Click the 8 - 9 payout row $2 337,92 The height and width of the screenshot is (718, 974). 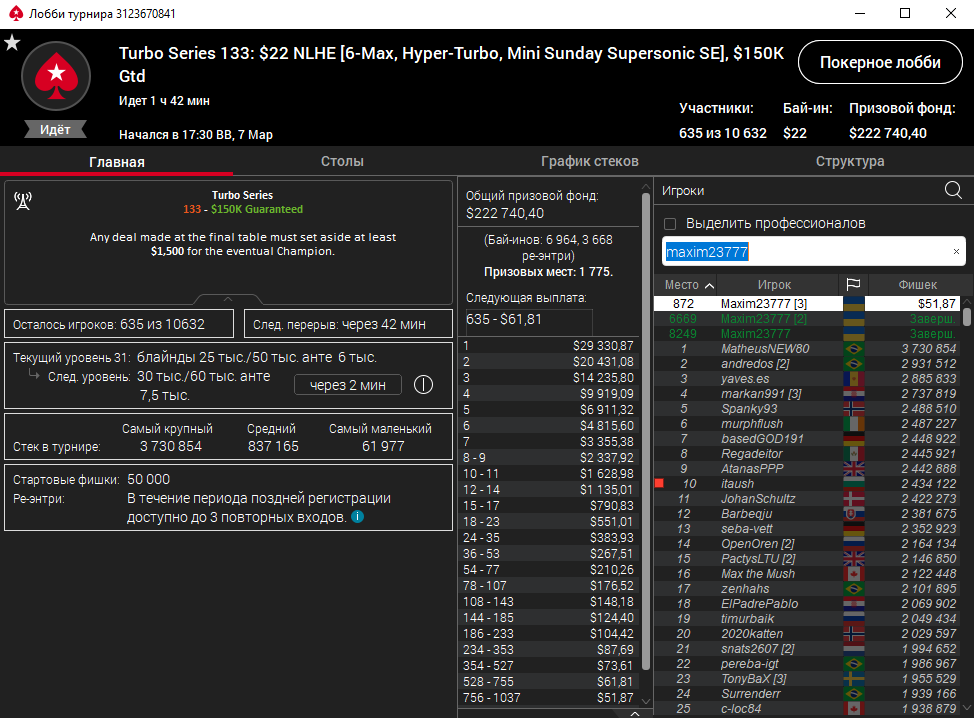point(548,458)
